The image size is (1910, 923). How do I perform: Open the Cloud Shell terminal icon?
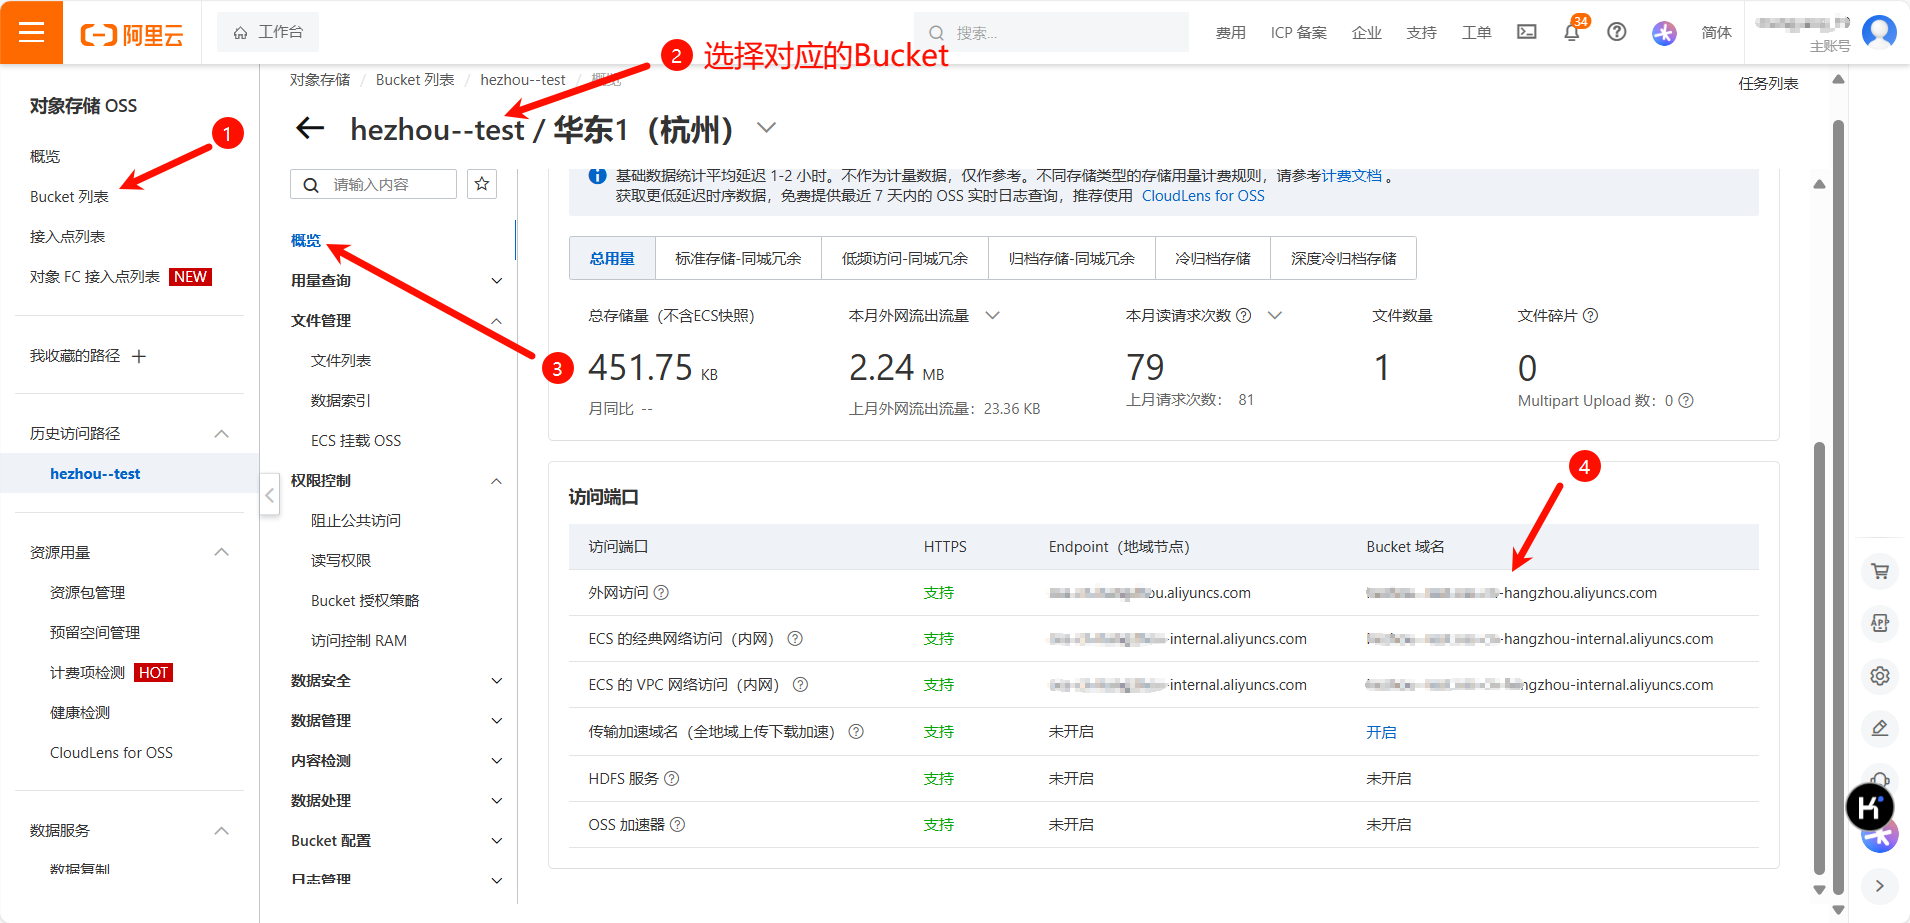pos(1527,32)
